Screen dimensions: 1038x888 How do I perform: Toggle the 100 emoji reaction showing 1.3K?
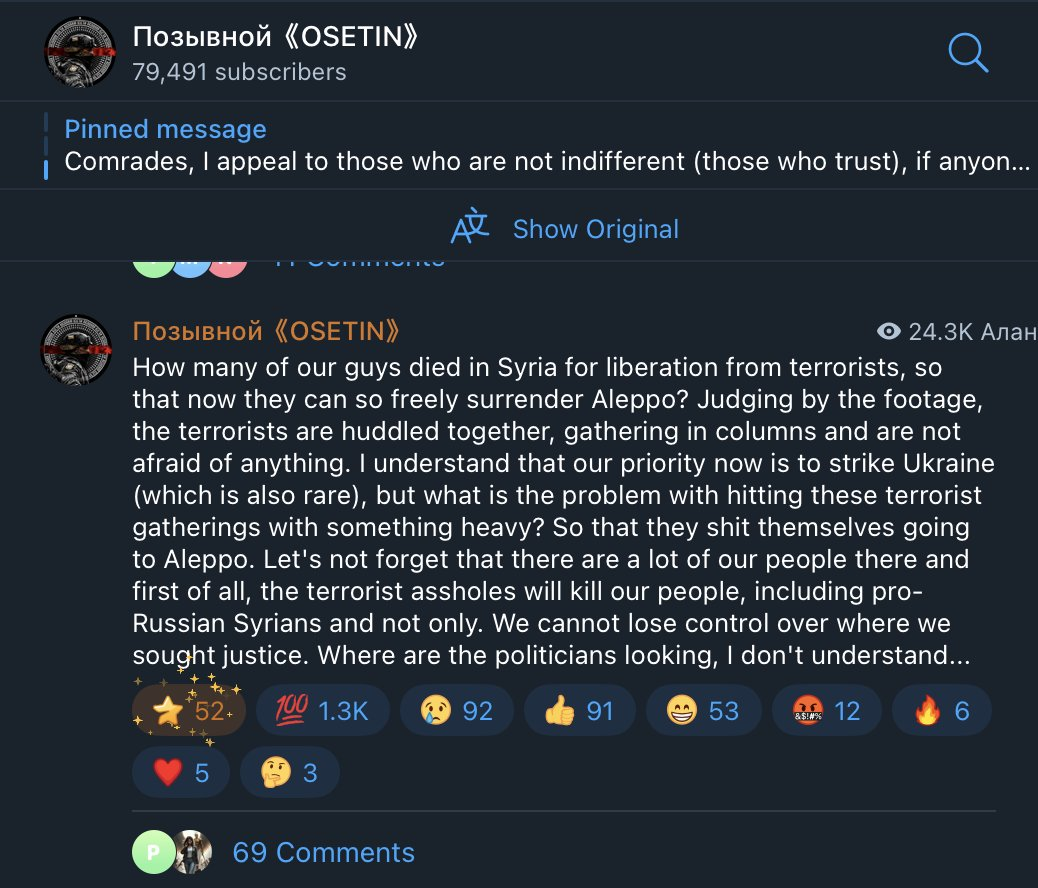tap(323, 711)
